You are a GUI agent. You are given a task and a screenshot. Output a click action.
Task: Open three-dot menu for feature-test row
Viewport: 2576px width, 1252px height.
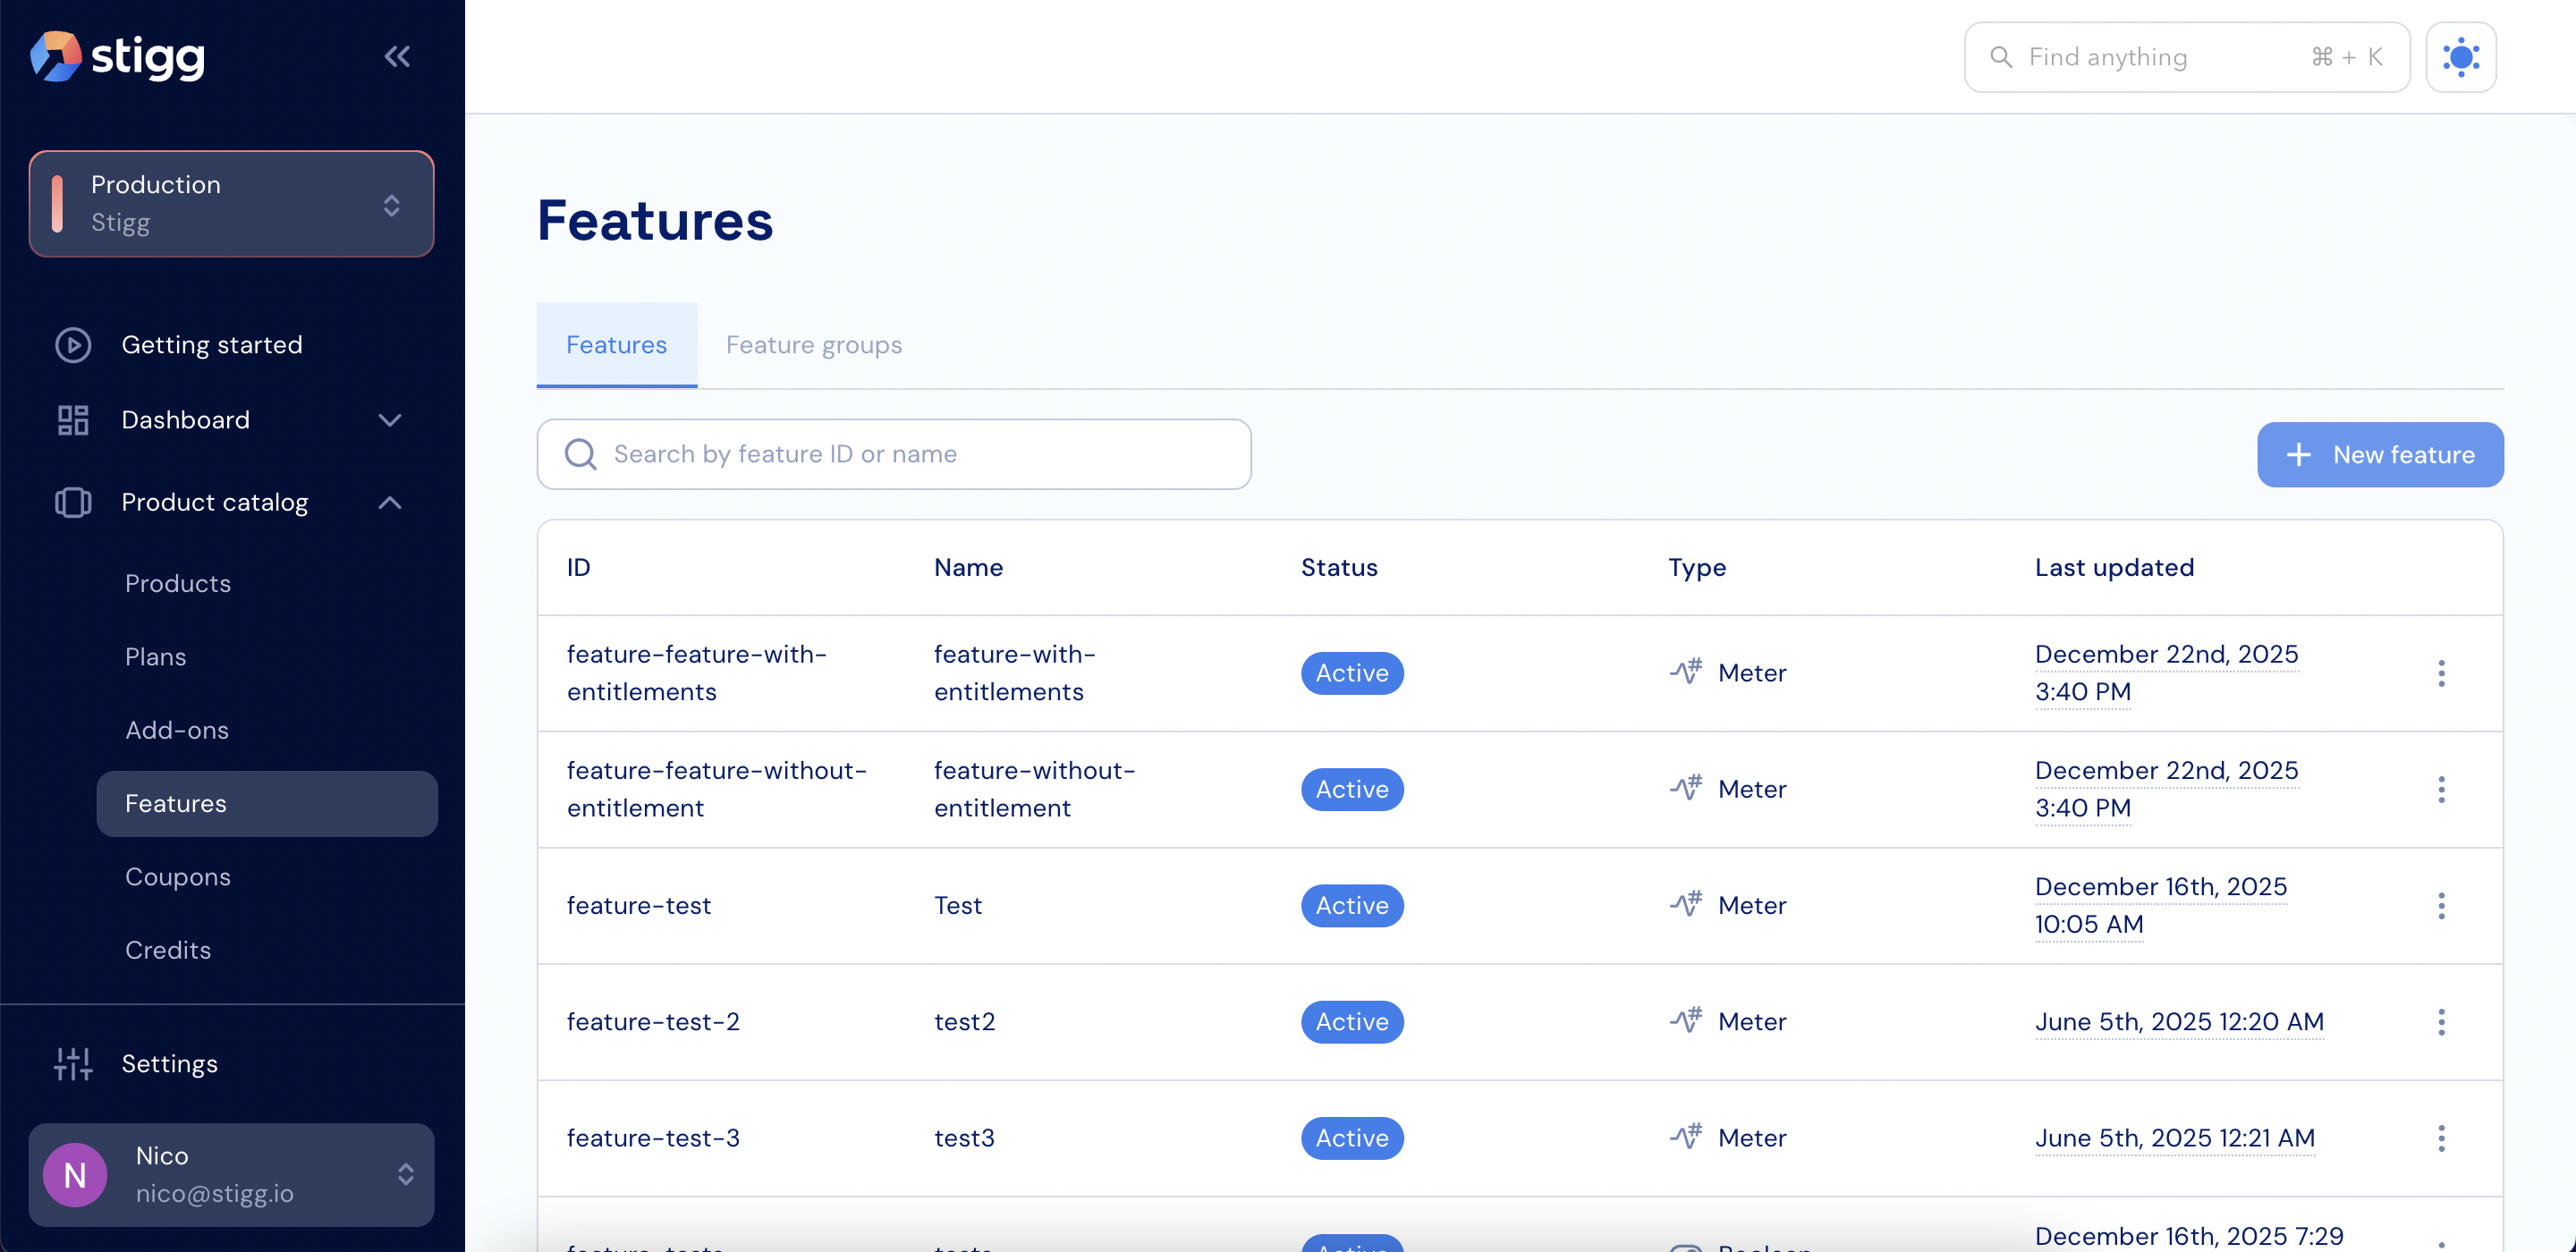point(2441,906)
